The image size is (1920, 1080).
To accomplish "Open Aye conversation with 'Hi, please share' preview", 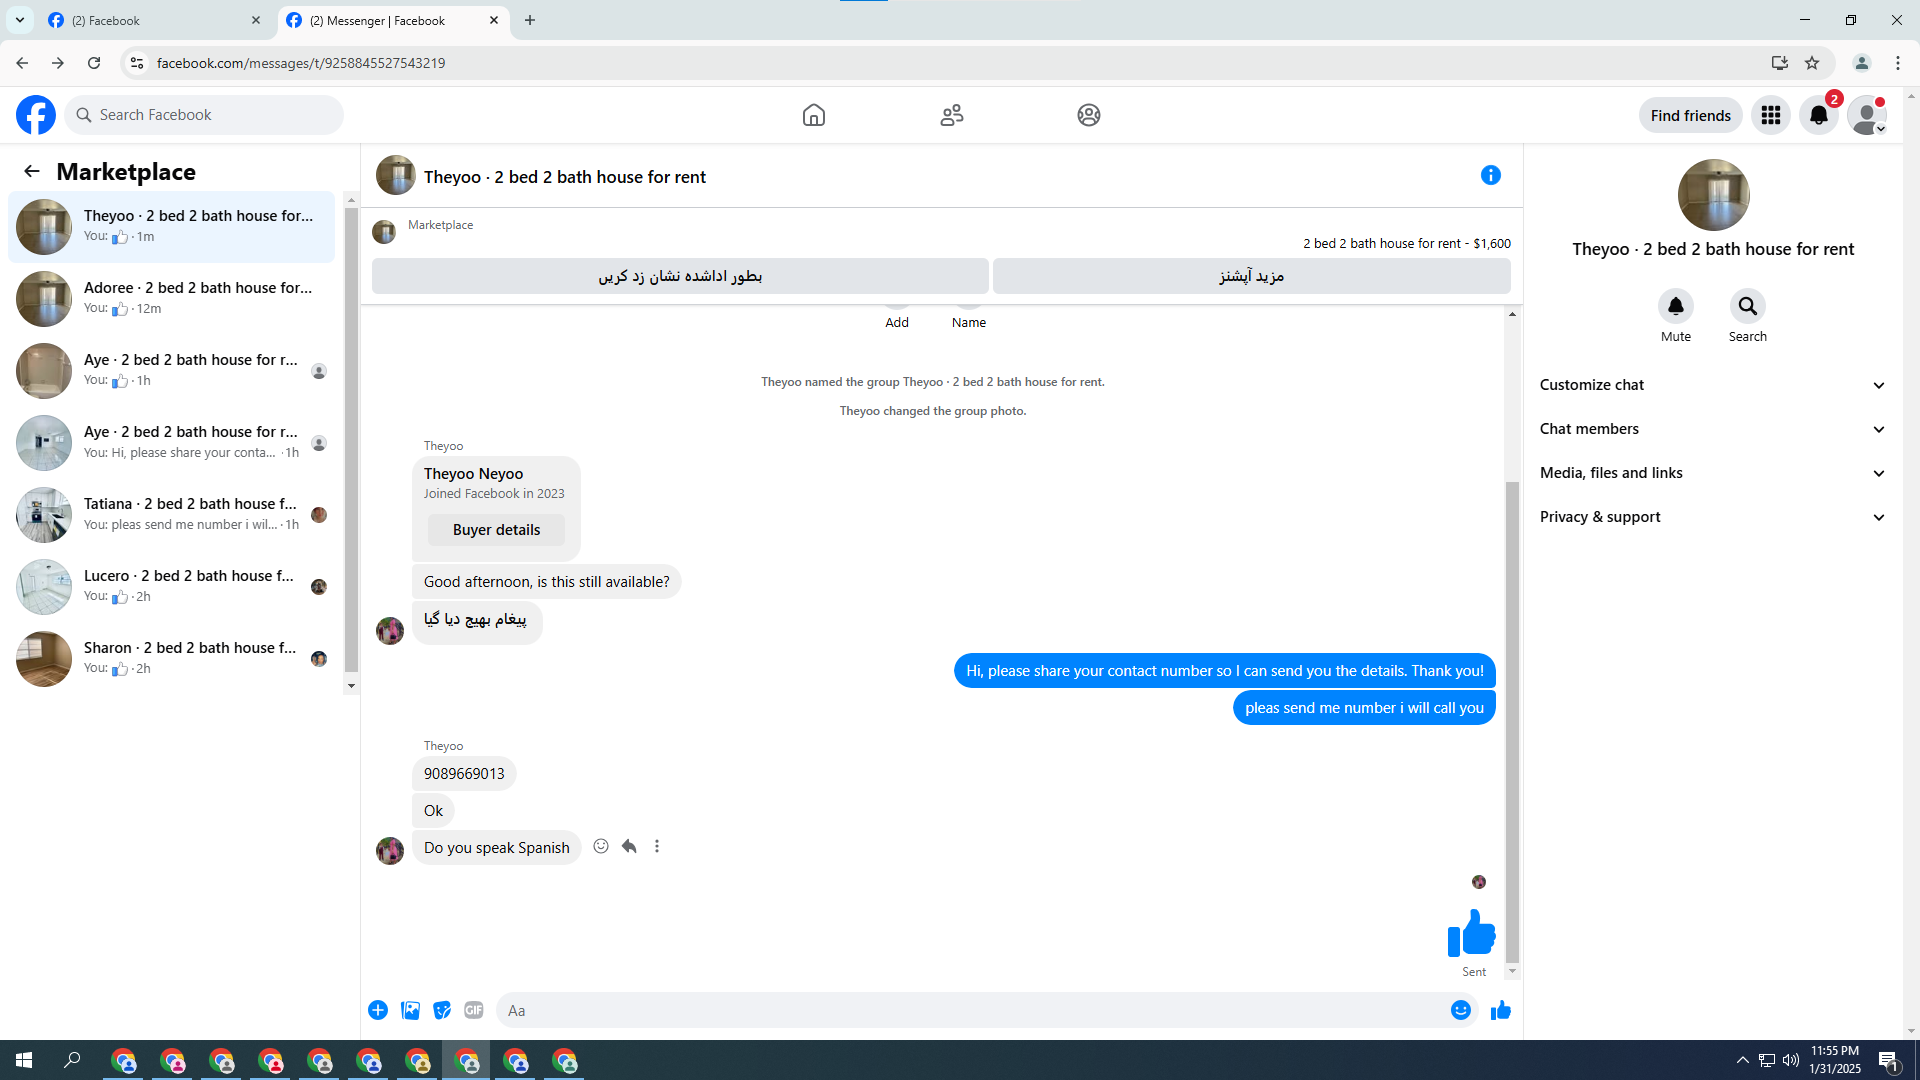I will coord(172,443).
